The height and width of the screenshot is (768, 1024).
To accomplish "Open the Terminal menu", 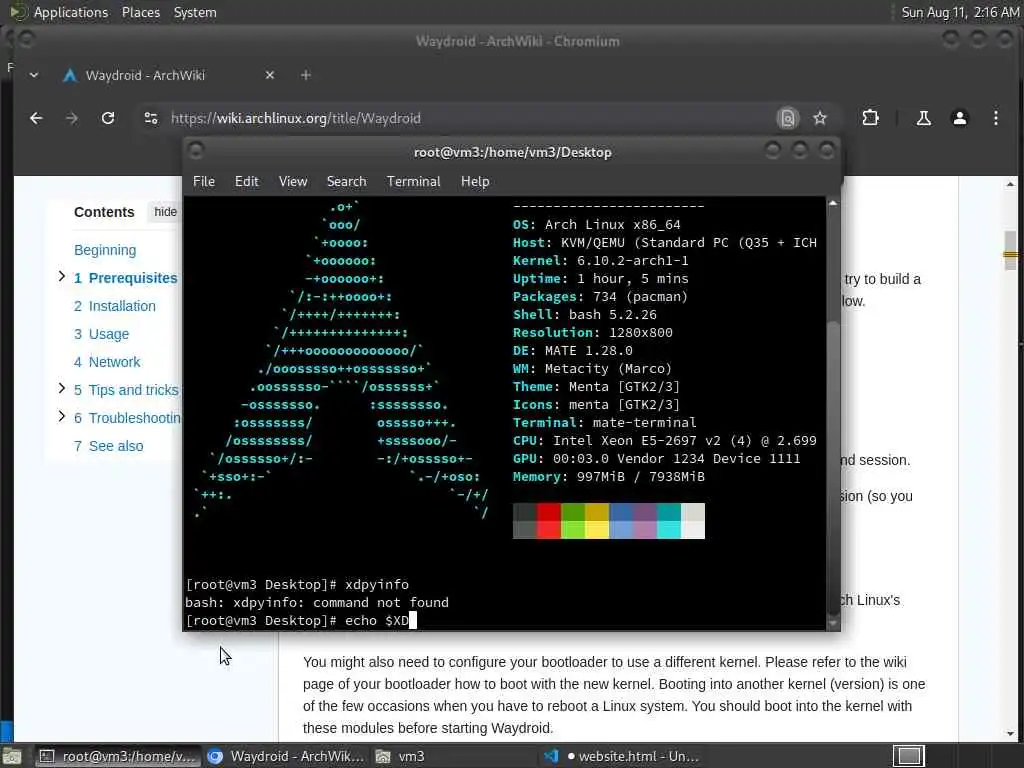I will pos(413,182).
